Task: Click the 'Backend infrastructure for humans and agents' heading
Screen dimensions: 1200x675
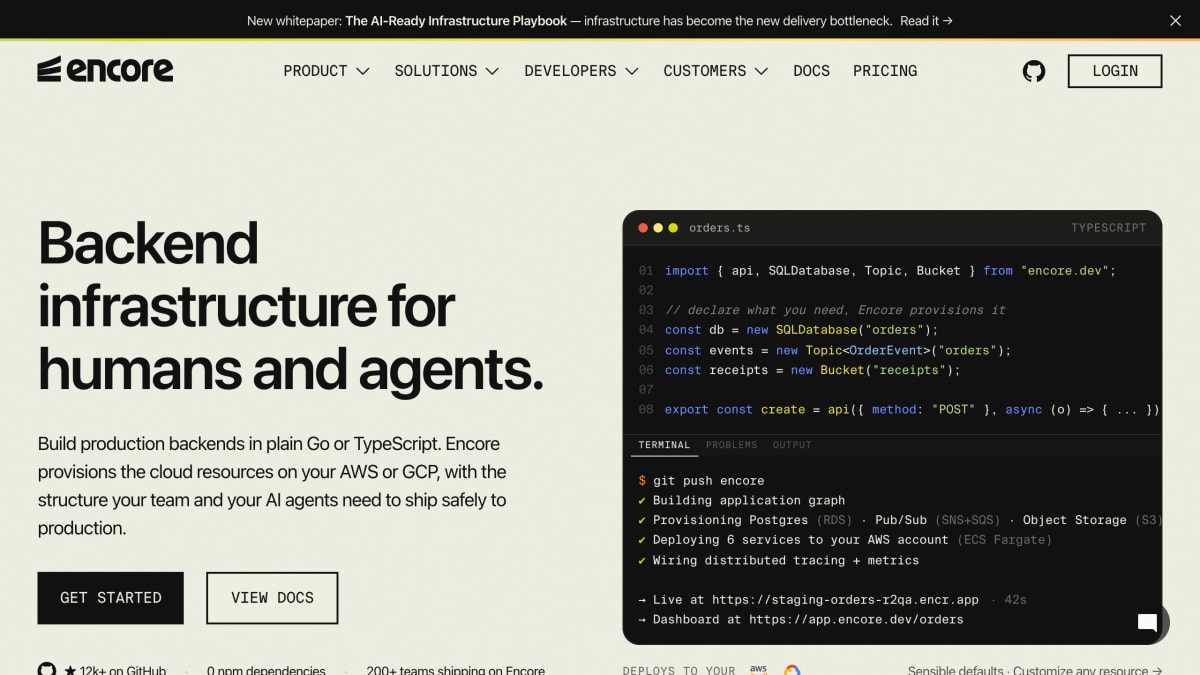Action: [291, 305]
